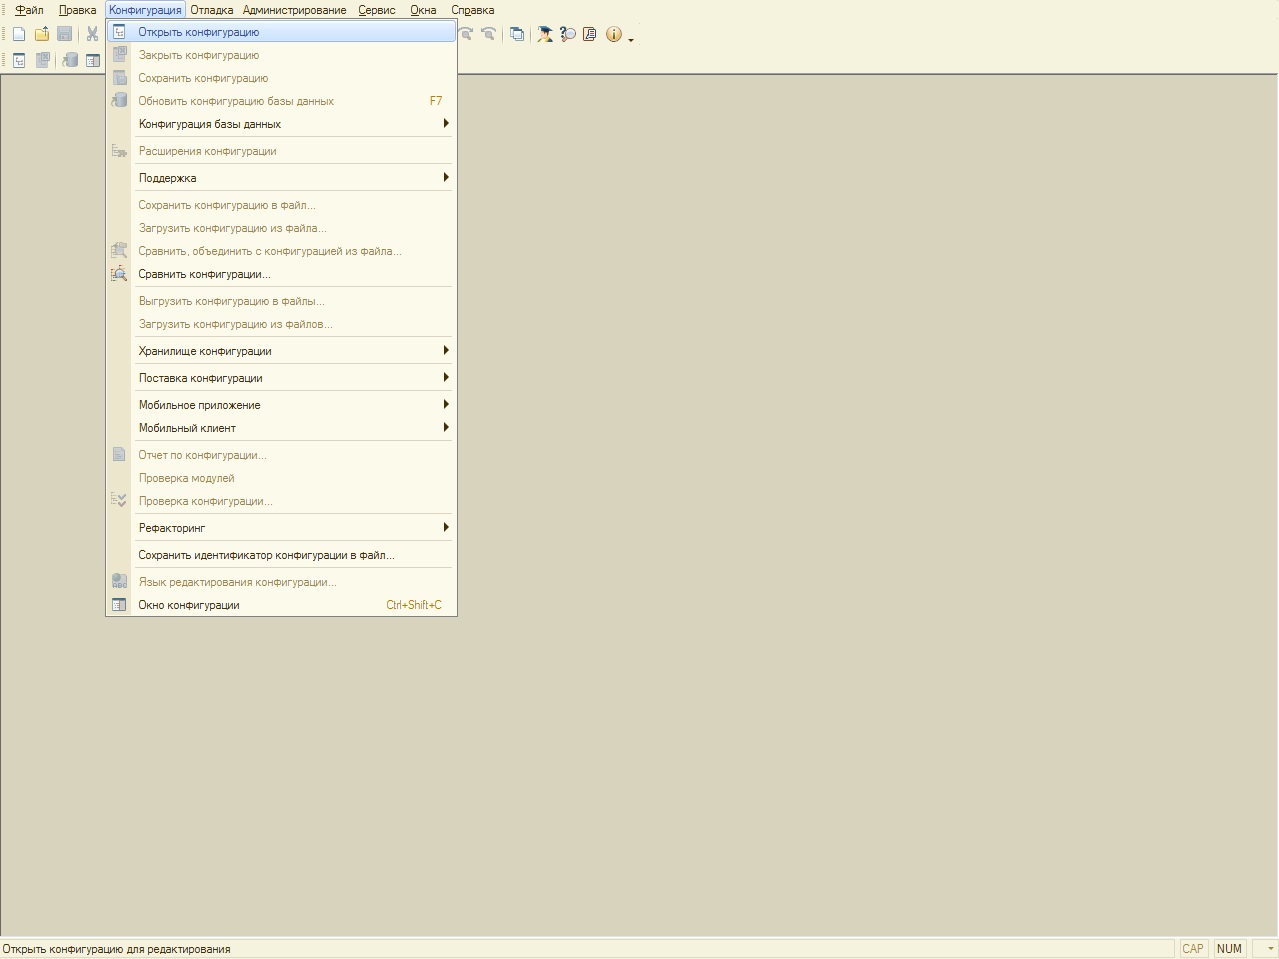Click the Windows list toolbar icon
This screenshot has width=1279, height=959.
point(517,34)
